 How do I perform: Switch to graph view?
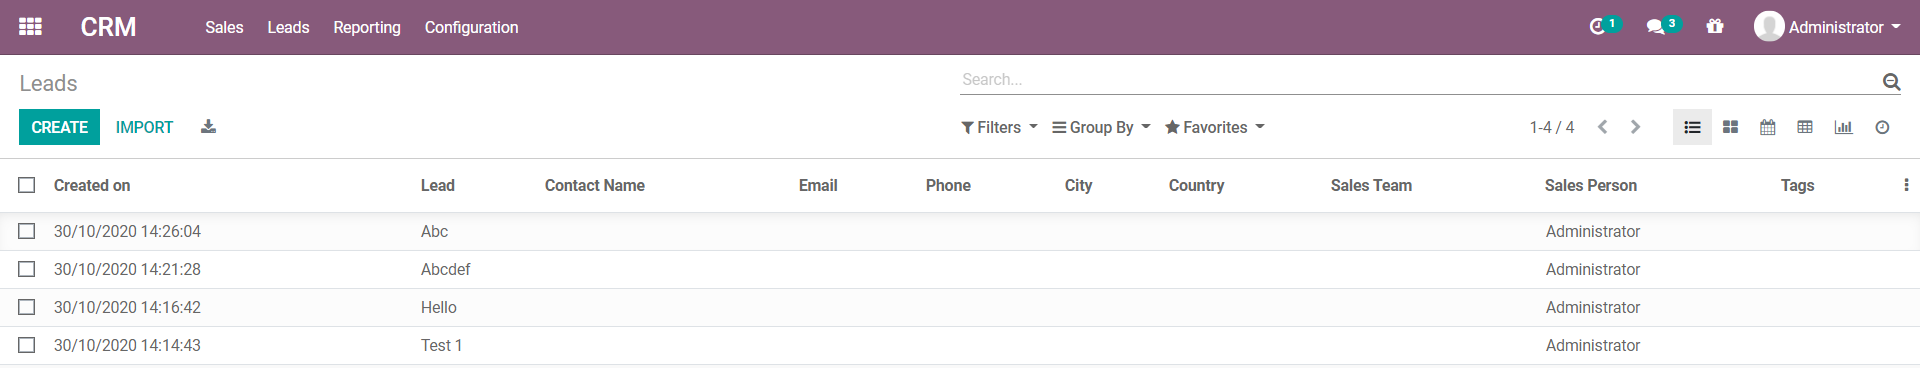1843,127
